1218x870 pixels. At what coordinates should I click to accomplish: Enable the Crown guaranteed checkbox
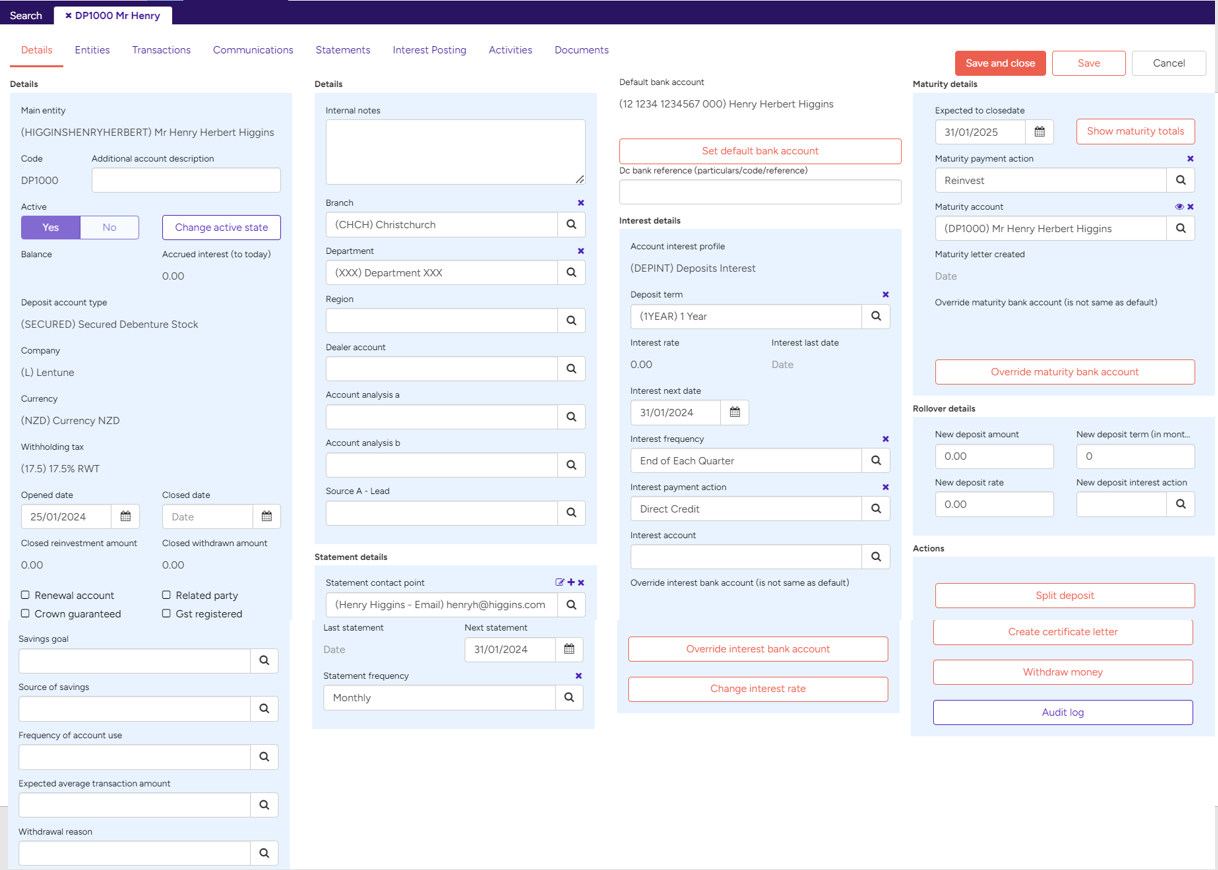pyautogui.click(x=26, y=613)
